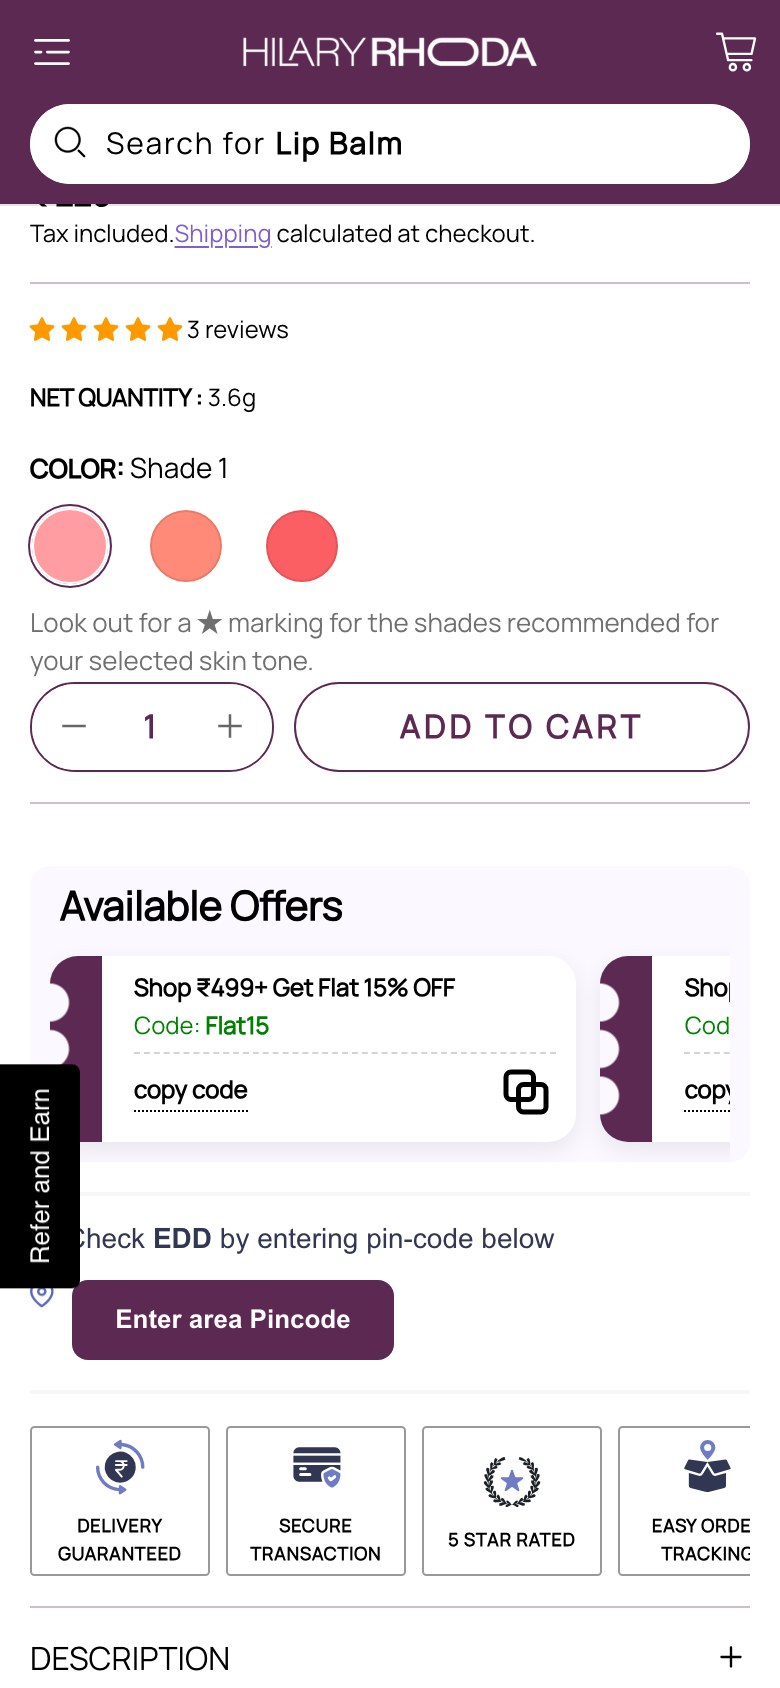This screenshot has width=780, height=1688.
Task: Click the Secure Transaction badge
Action: point(316,1500)
